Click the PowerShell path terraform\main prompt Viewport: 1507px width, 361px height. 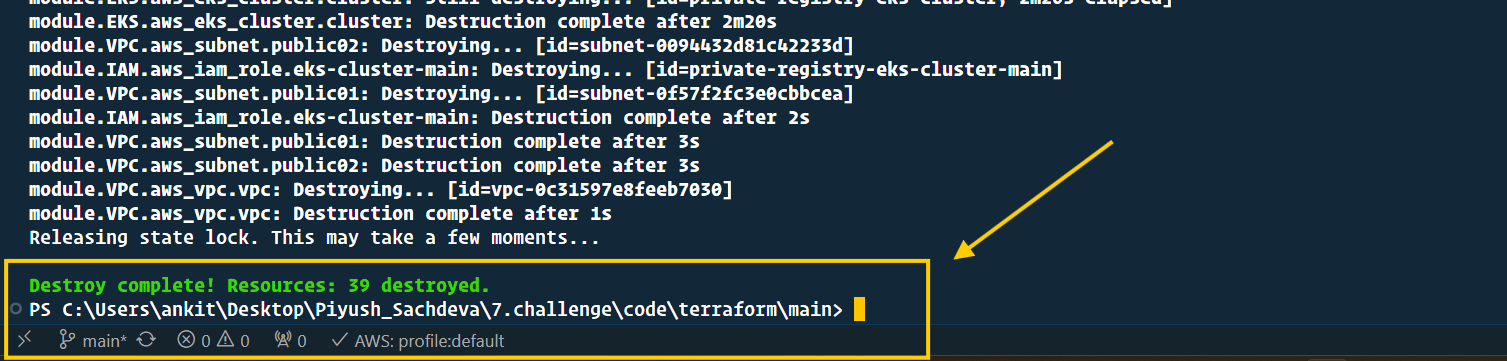tap(436, 310)
